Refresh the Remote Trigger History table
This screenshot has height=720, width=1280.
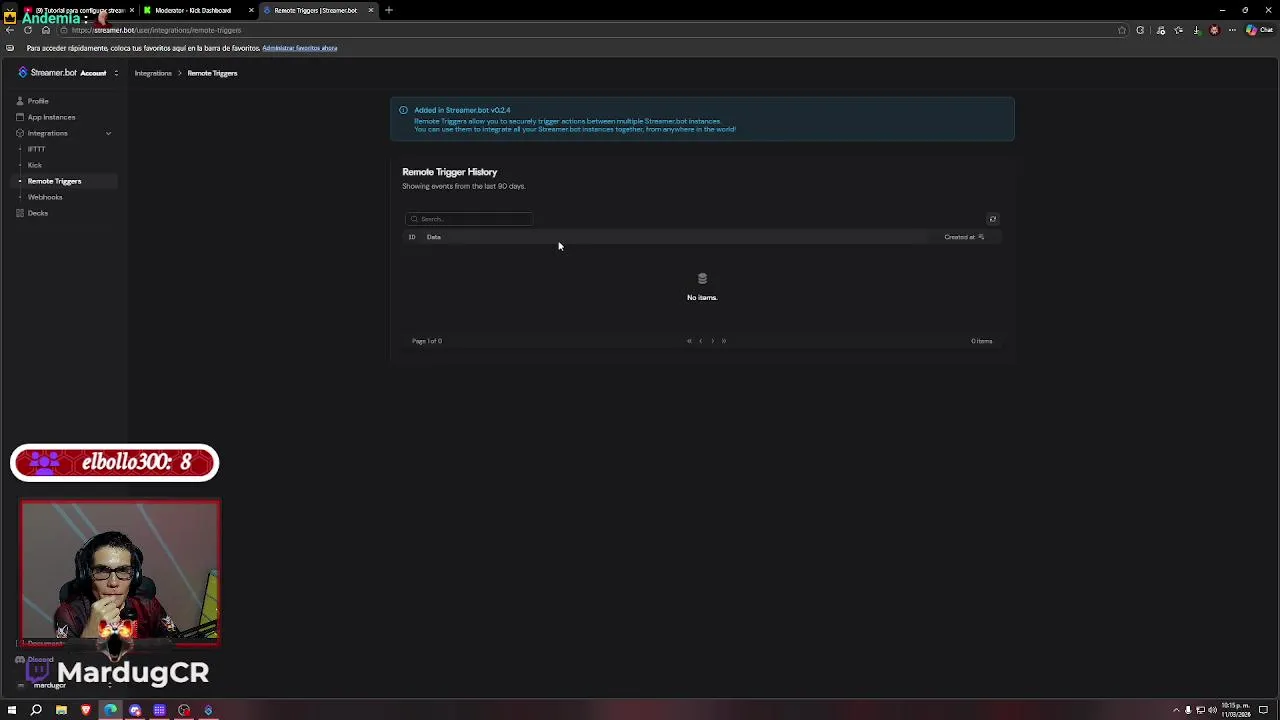point(992,219)
